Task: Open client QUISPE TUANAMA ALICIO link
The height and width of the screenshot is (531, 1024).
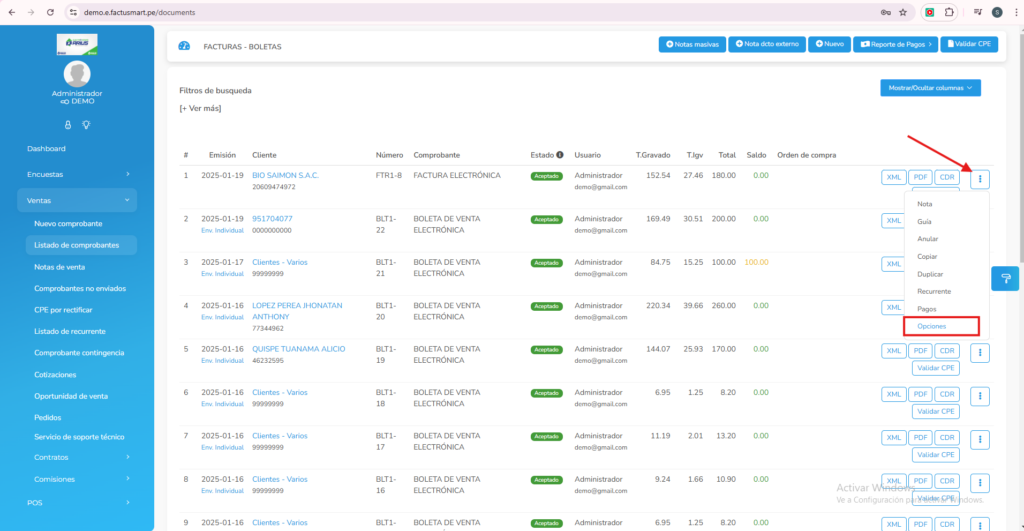Action: coord(298,349)
